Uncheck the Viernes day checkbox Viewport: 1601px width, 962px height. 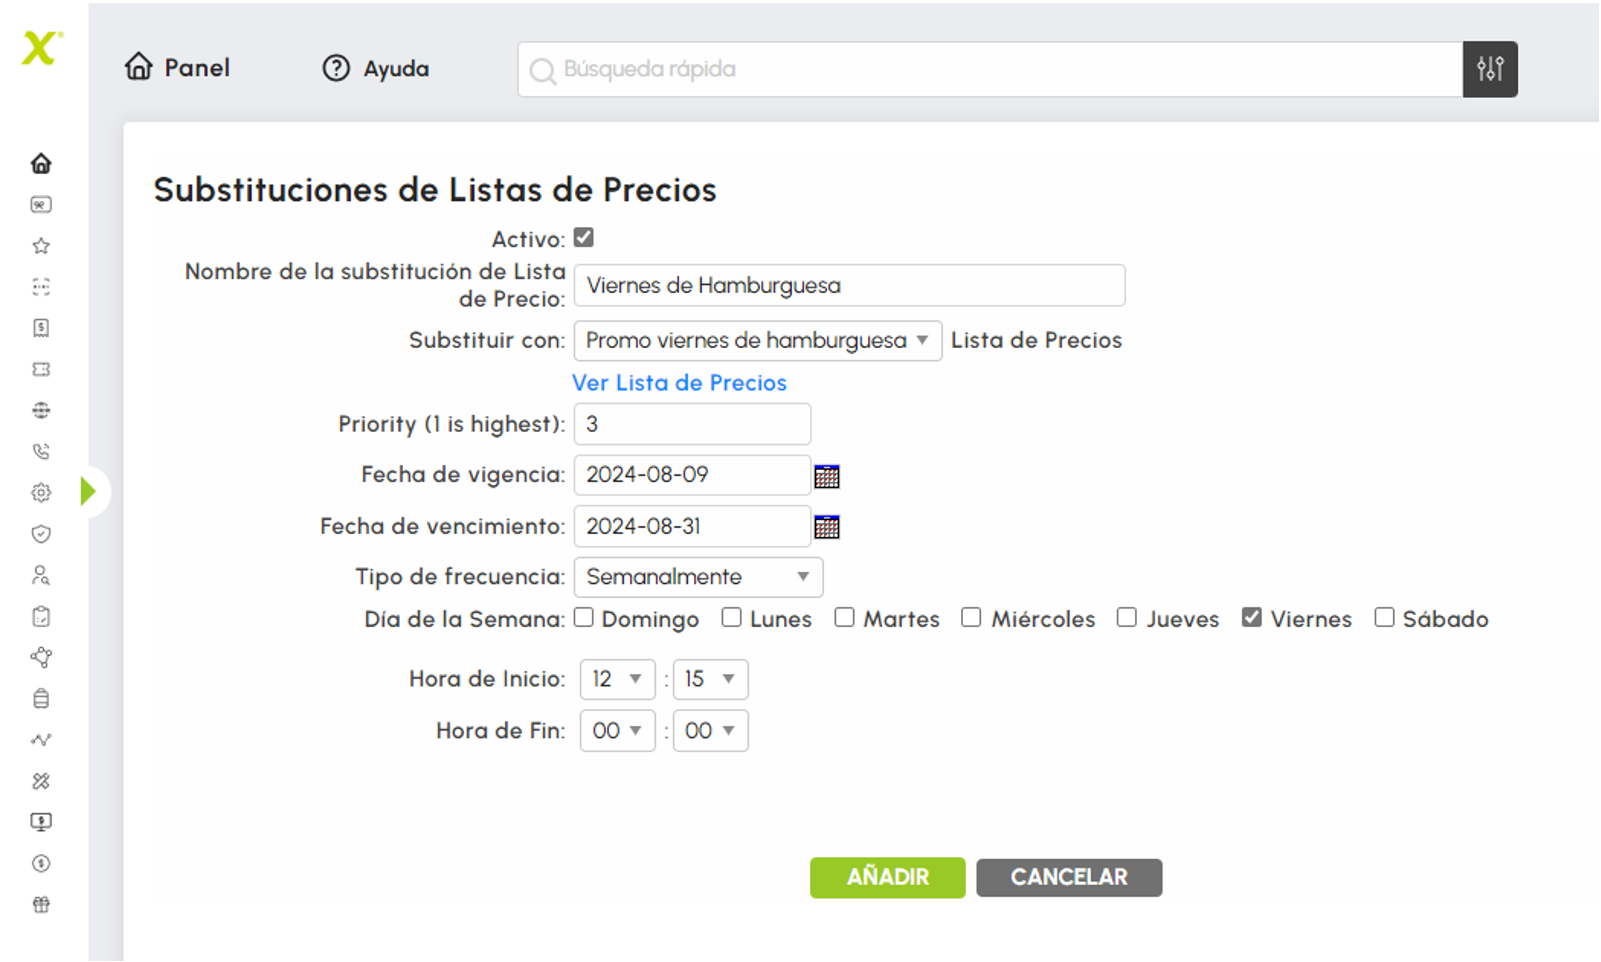pos(1251,617)
